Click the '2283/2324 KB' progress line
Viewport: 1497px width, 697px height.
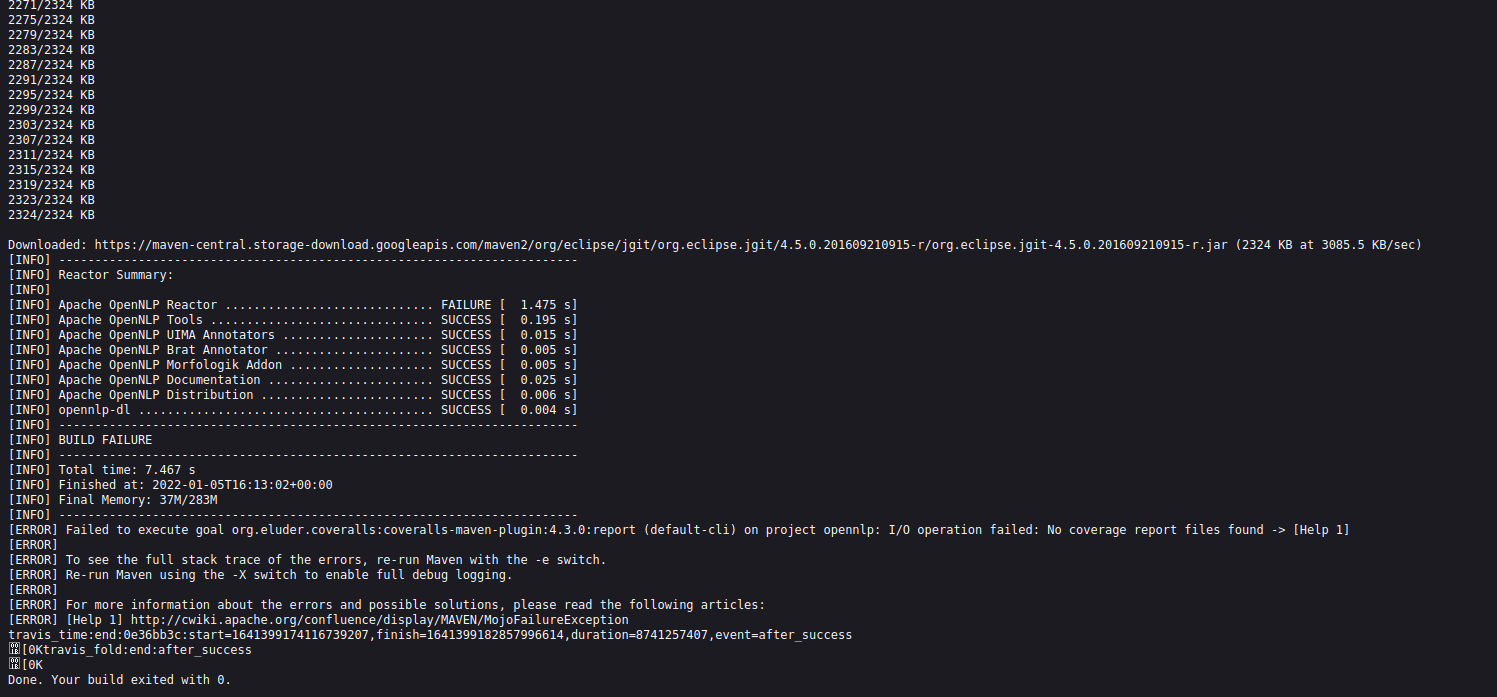(x=51, y=50)
